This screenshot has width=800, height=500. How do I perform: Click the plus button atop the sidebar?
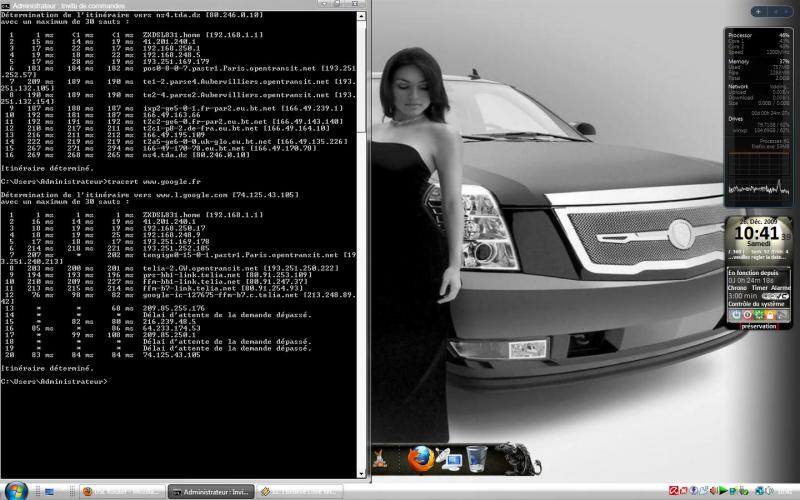click(x=757, y=11)
